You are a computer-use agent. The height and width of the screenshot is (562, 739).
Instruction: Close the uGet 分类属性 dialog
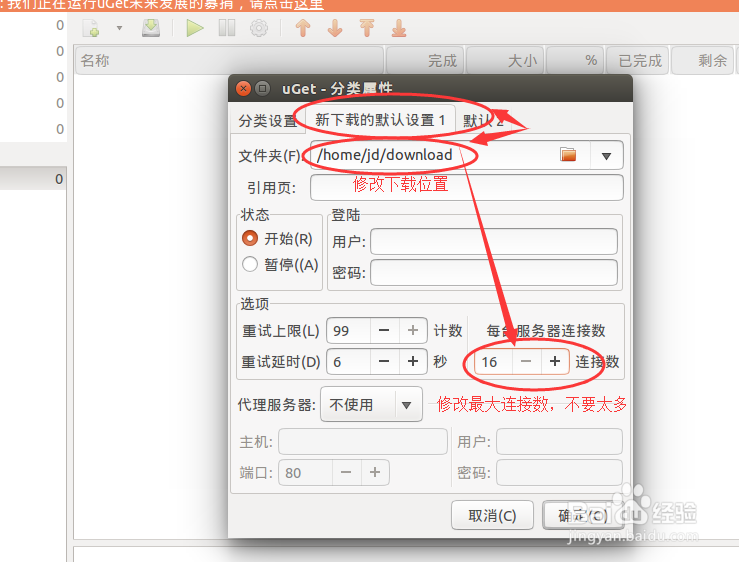tap(243, 88)
